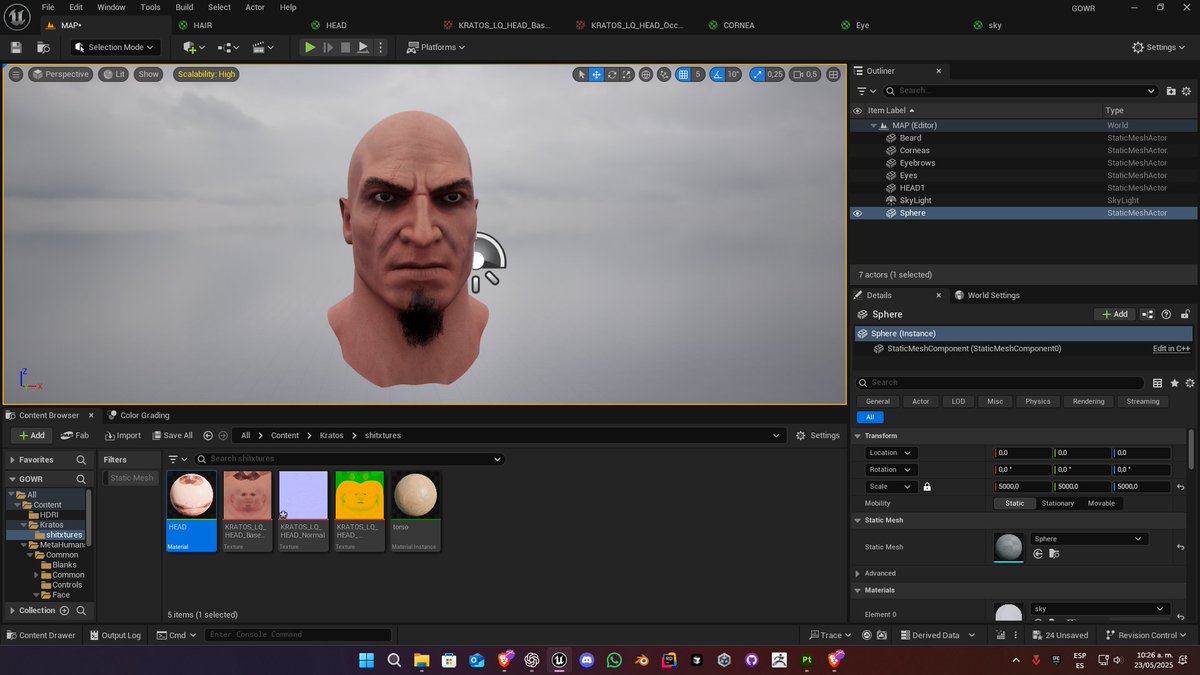Open Discord icon in taskbar

586,660
